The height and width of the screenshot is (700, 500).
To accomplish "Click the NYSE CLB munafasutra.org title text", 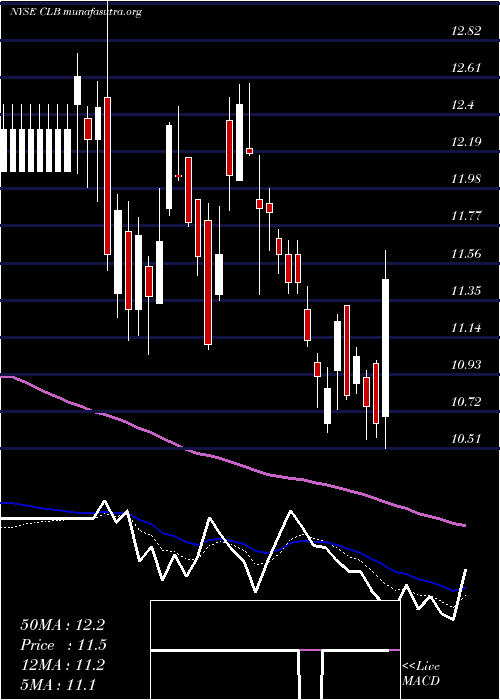I will [75, 12].
